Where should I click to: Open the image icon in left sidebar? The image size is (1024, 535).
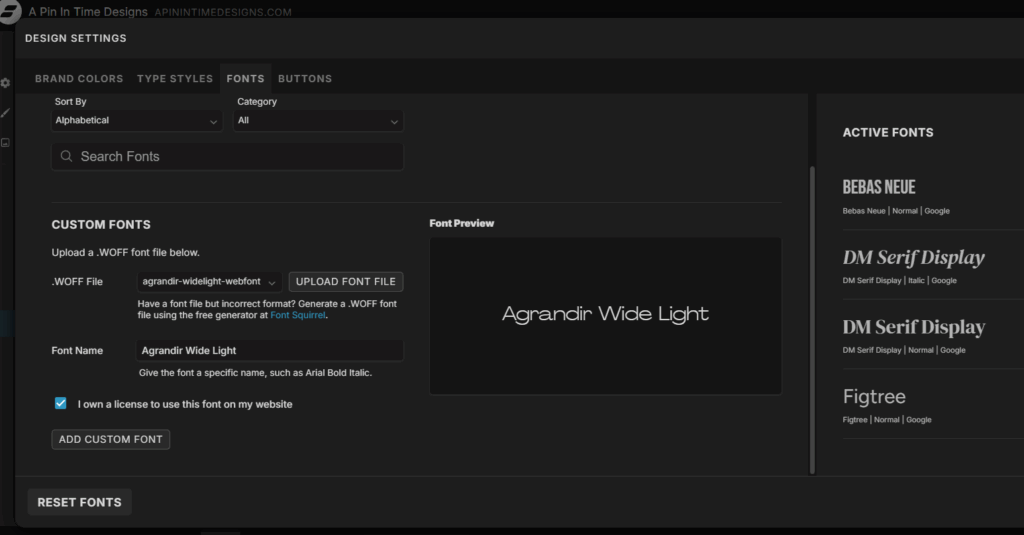pyautogui.click(x=5, y=142)
